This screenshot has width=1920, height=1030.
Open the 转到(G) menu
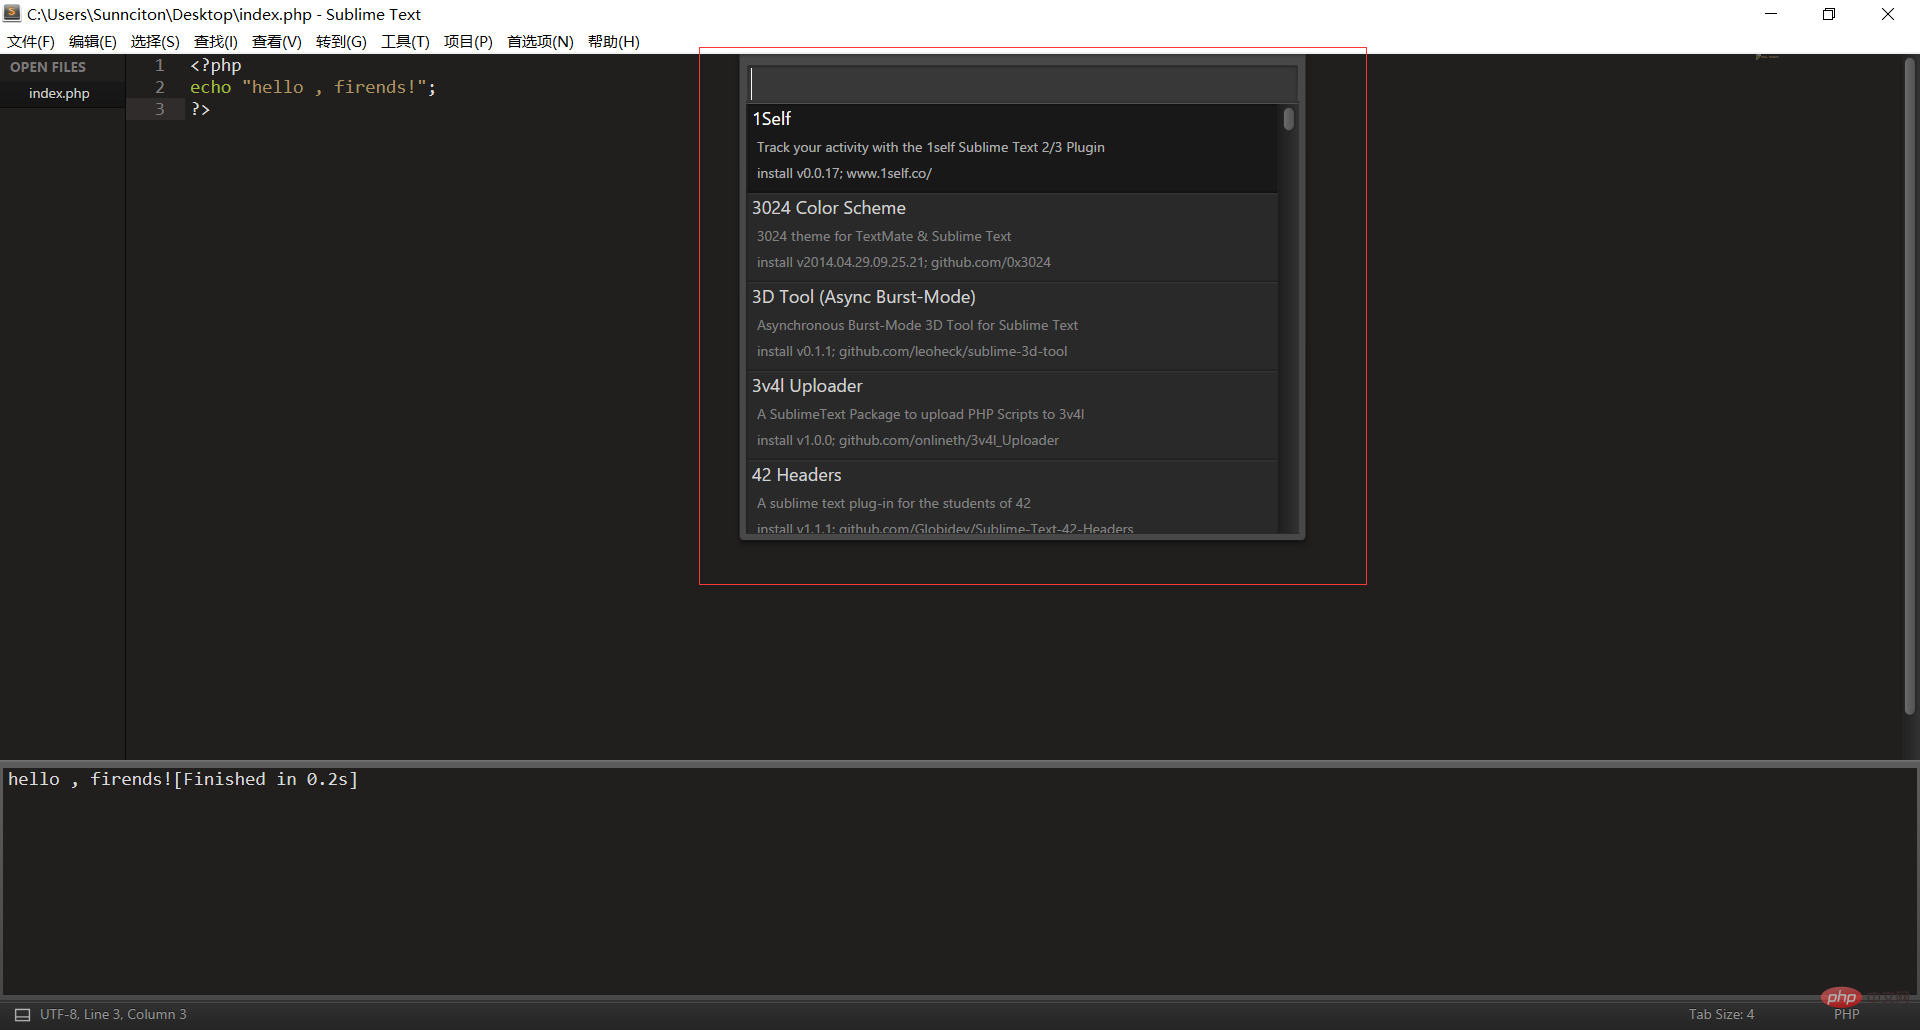pyautogui.click(x=341, y=41)
